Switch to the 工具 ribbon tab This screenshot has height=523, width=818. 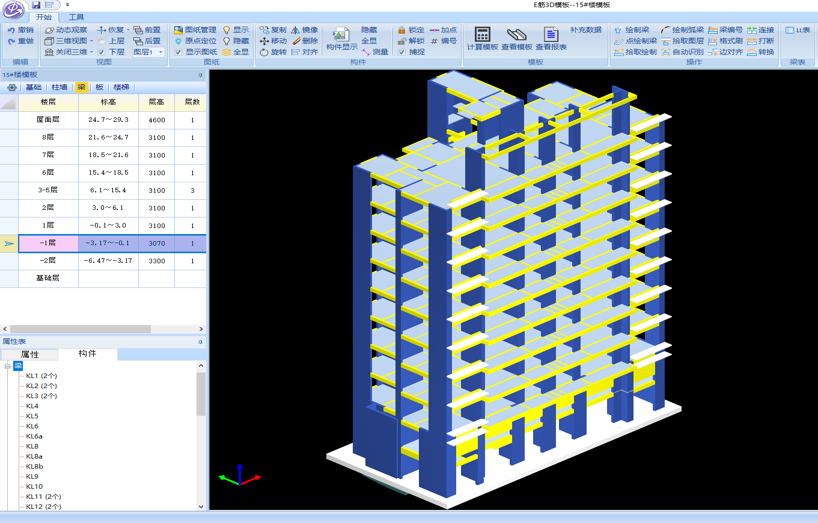[76, 17]
